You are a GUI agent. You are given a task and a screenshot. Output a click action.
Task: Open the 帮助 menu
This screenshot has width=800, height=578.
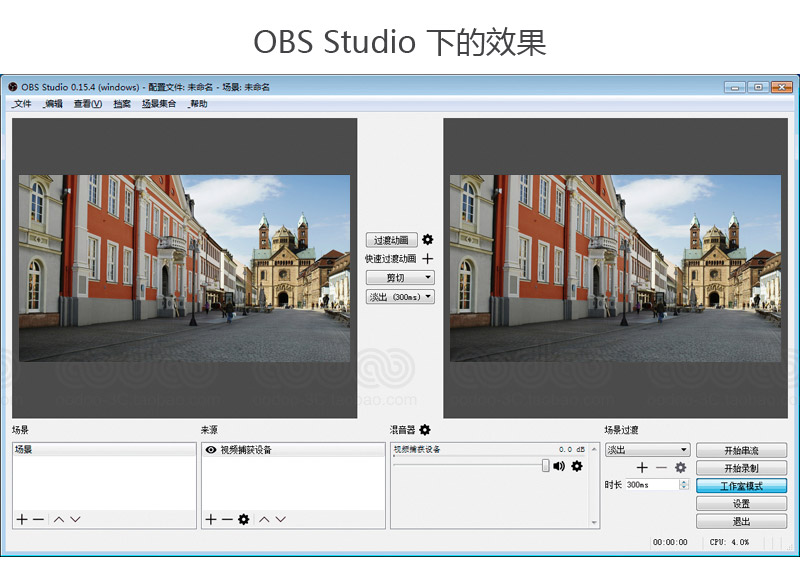click(x=198, y=104)
